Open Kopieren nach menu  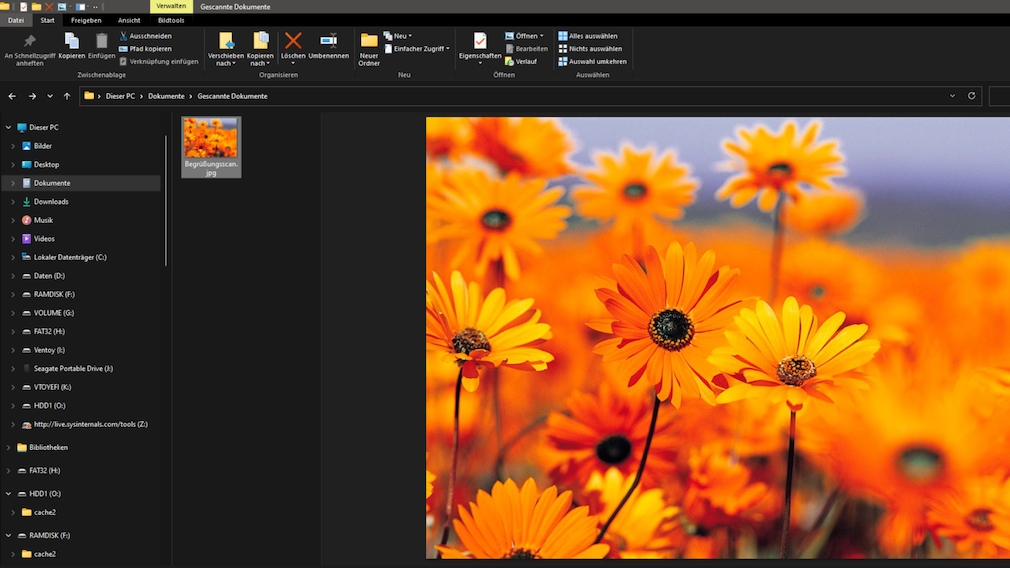(x=260, y=50)
